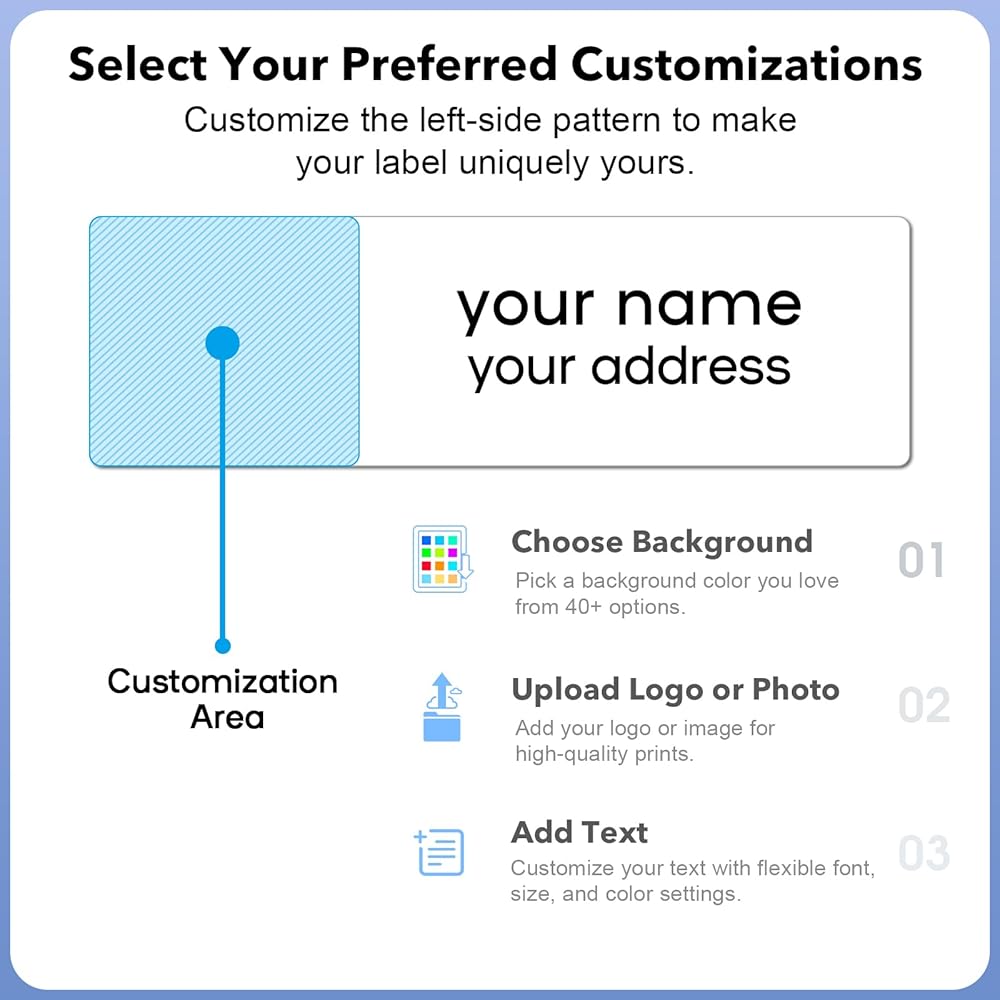
Task: Select the "Choose Background" heading
Action: [661, 542]
